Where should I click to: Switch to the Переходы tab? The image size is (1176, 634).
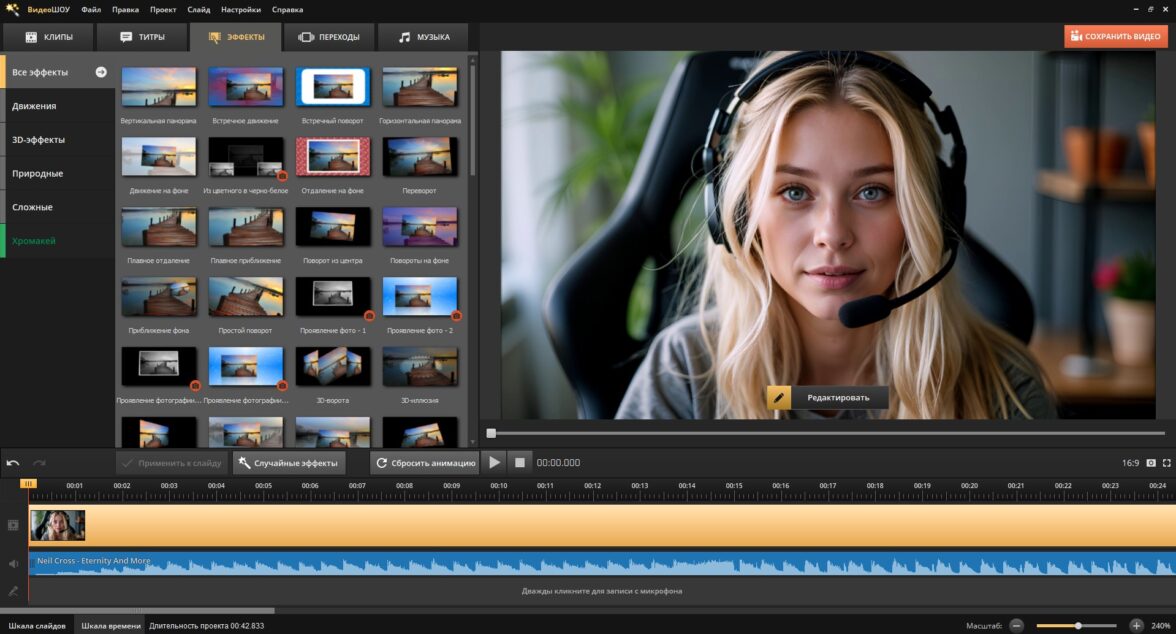point(329,37)
